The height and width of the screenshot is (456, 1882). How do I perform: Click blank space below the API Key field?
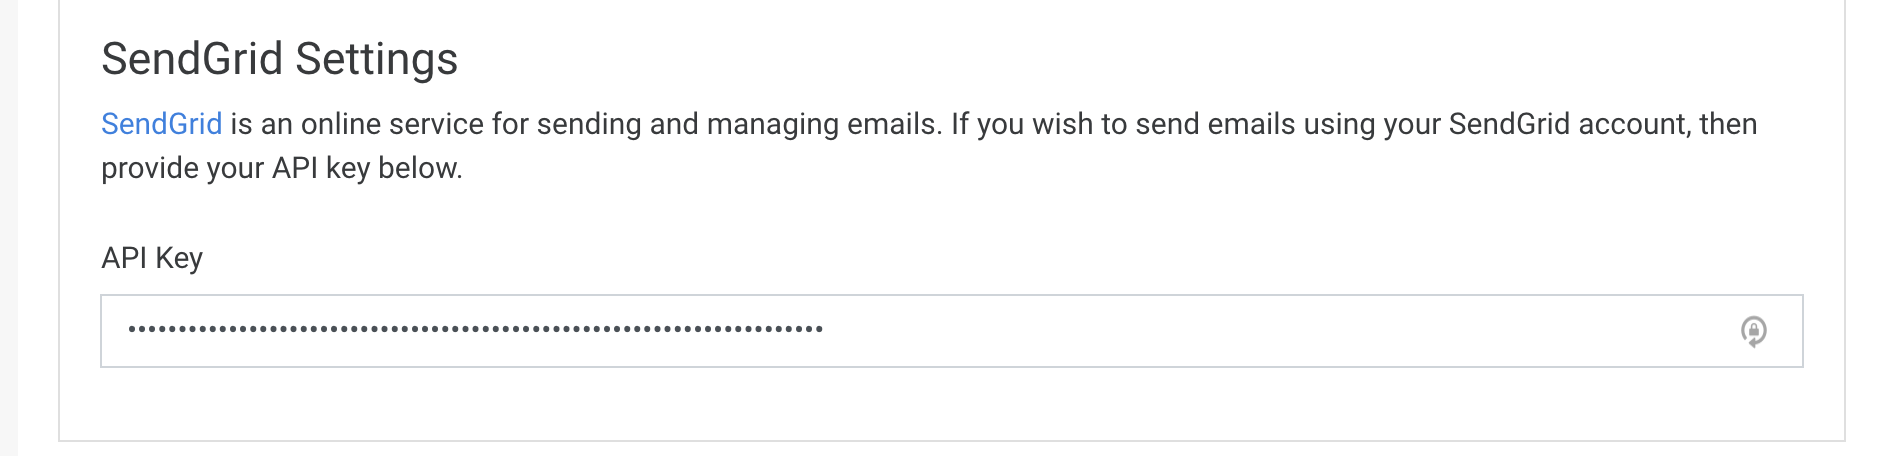tap(950, 403)
